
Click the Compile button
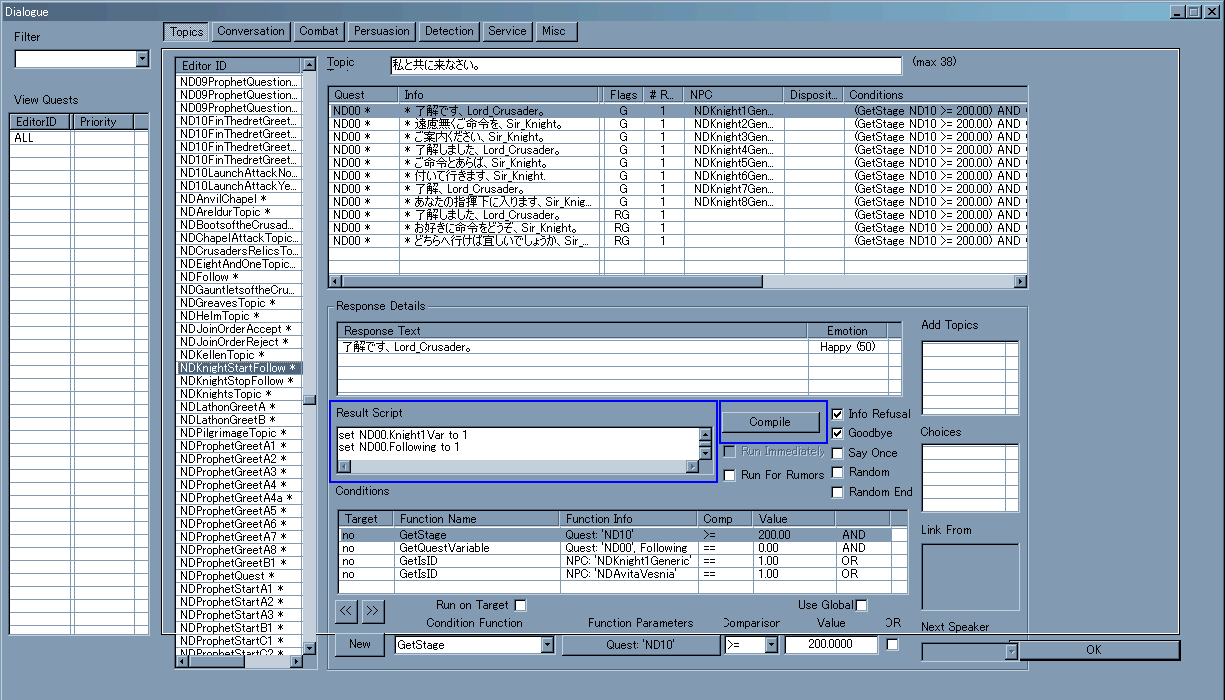(x=770, y=422)
